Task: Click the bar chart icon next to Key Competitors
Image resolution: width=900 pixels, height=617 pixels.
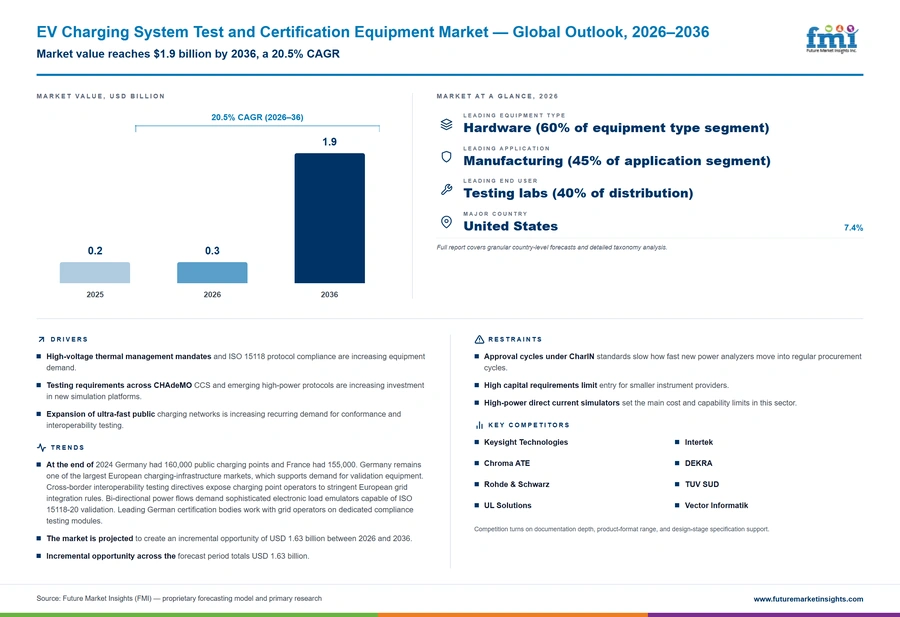Action: 479,425
